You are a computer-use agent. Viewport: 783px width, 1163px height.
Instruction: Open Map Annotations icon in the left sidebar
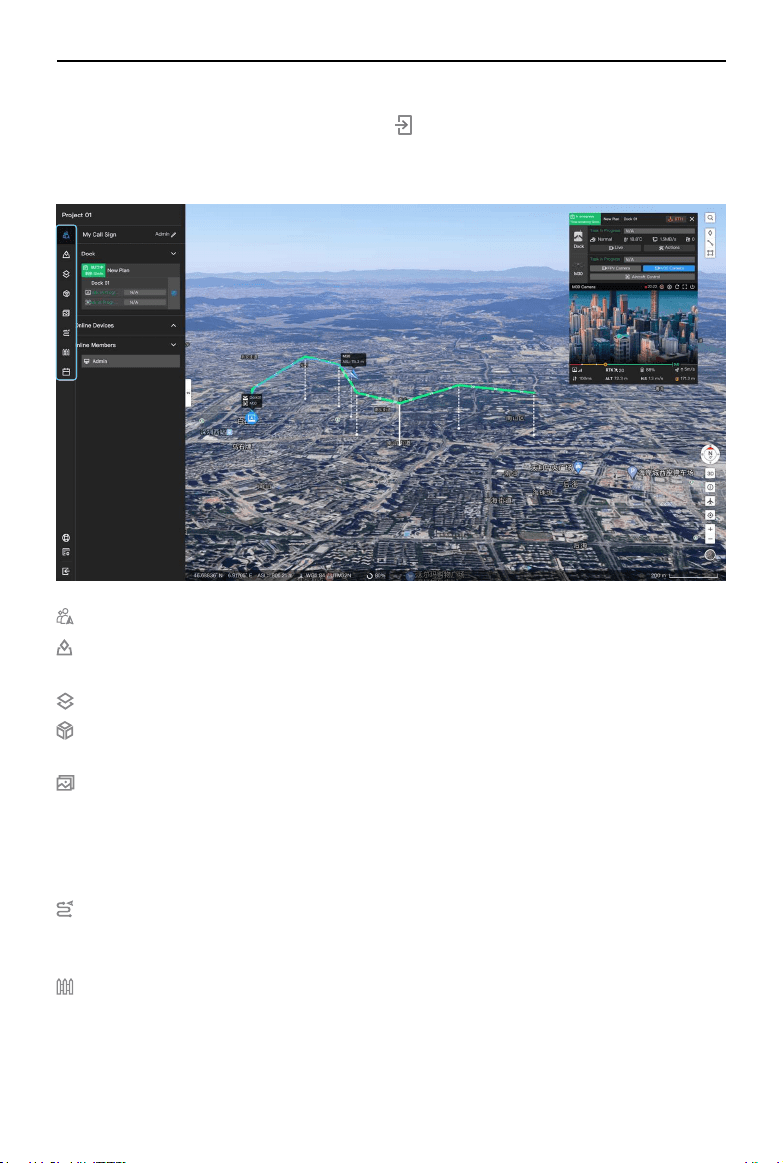click(x=66, y=254)
